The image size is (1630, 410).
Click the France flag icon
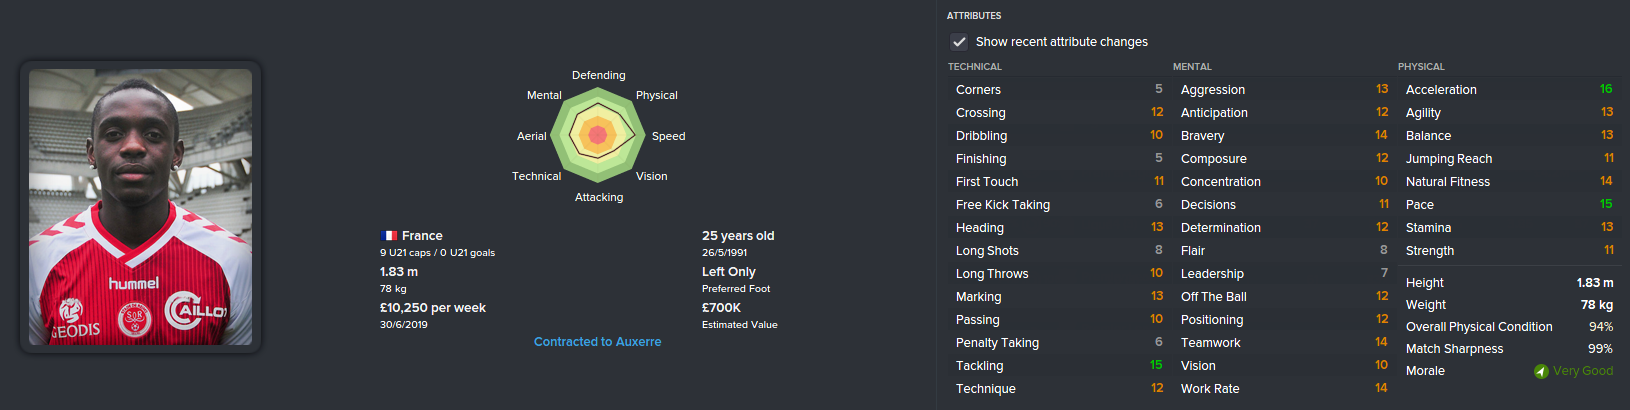(389, 236)
